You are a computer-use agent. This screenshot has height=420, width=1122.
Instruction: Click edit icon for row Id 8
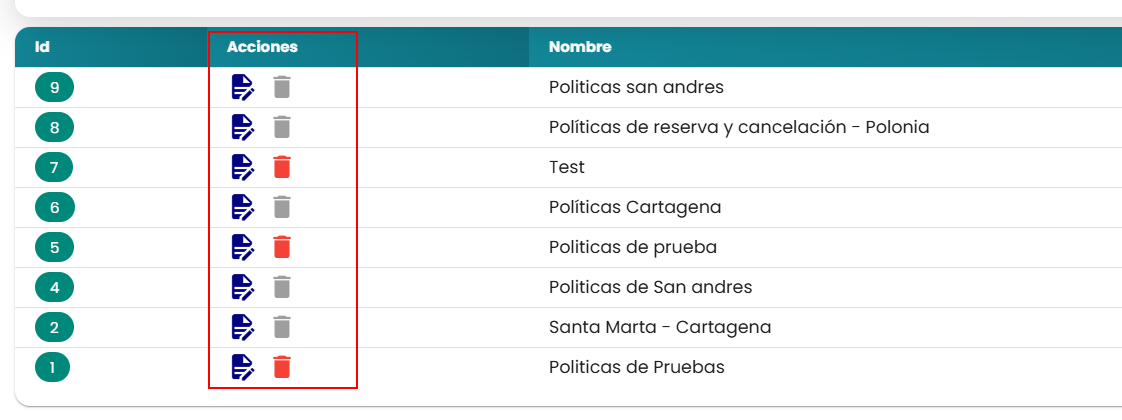243,127
